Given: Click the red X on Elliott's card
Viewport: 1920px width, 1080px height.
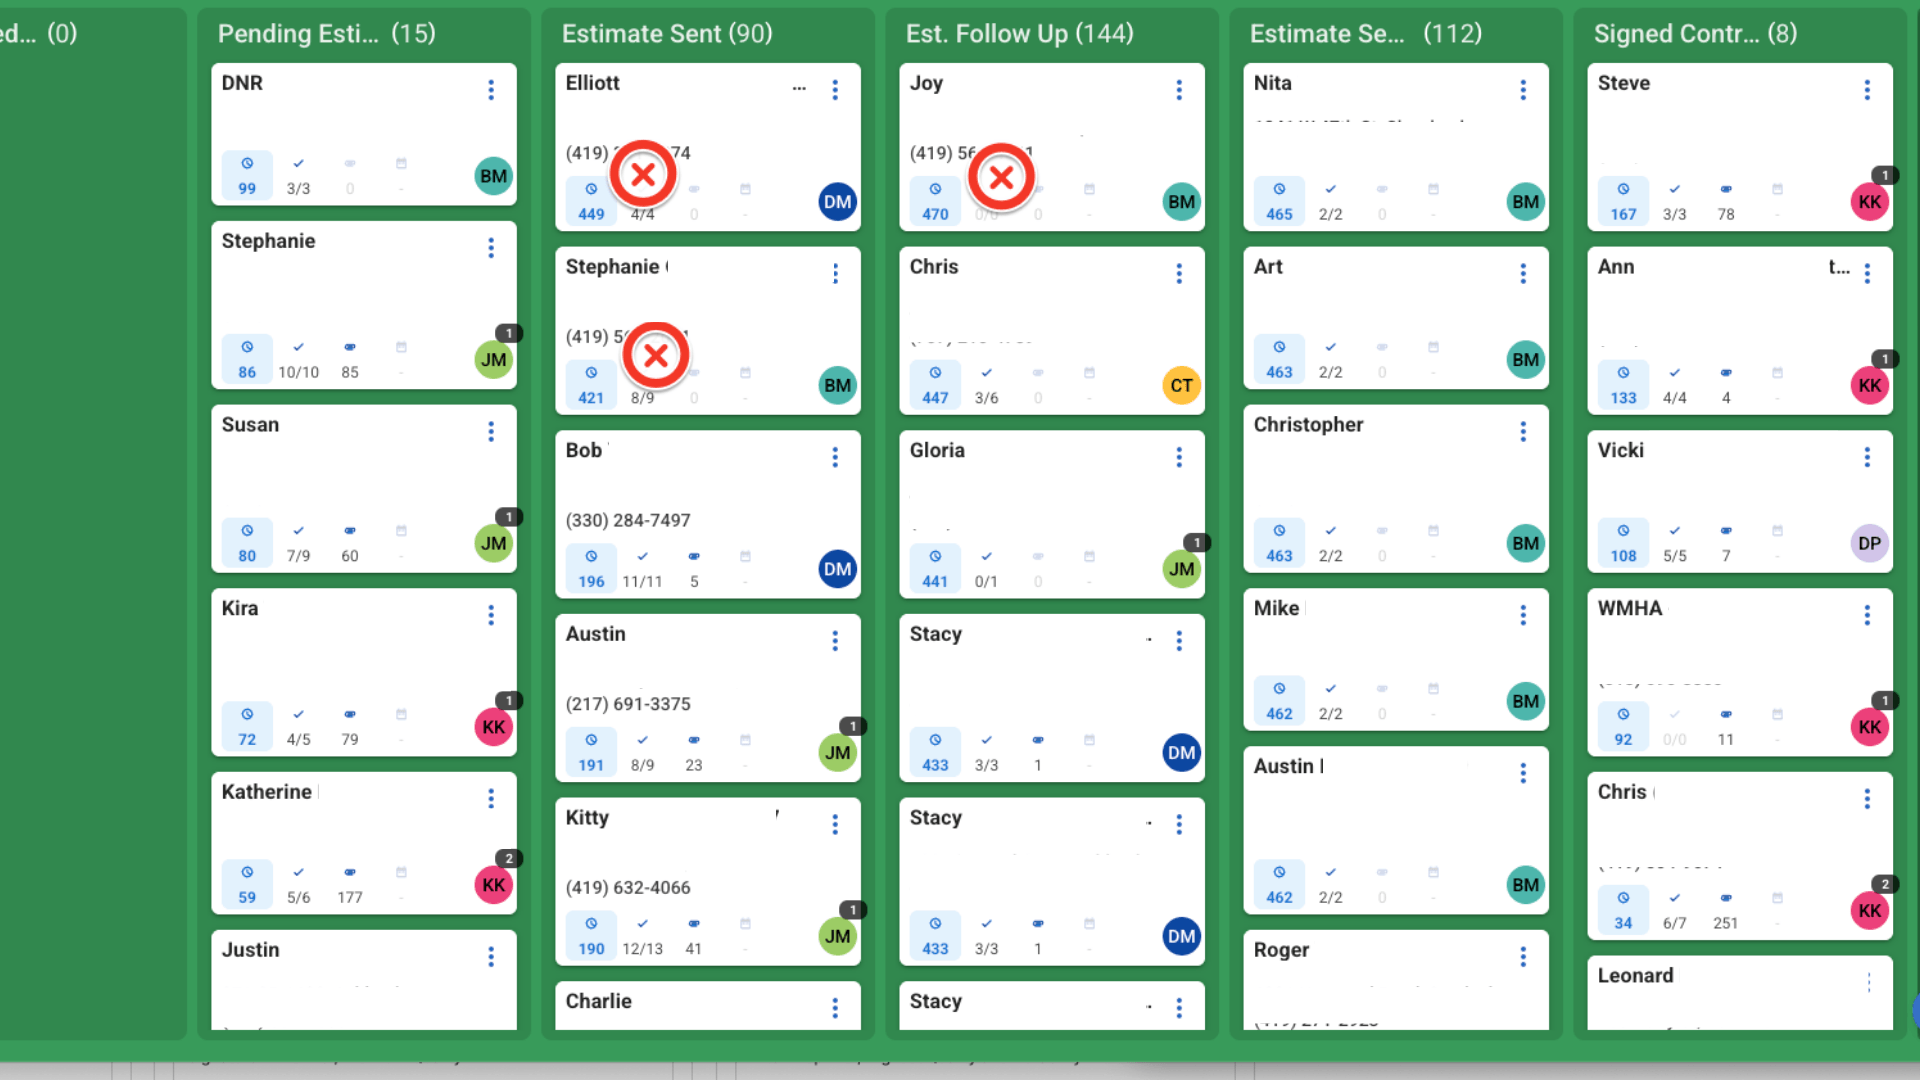Looking at the screenshot, I should 643,175.
